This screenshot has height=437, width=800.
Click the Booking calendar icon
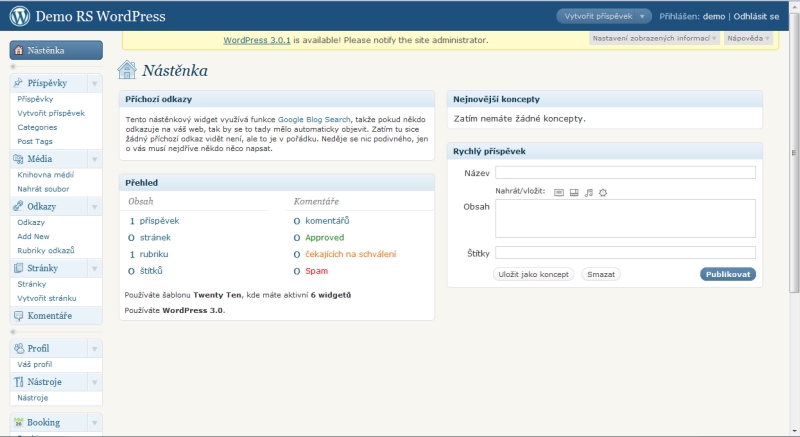coord(18,422)
